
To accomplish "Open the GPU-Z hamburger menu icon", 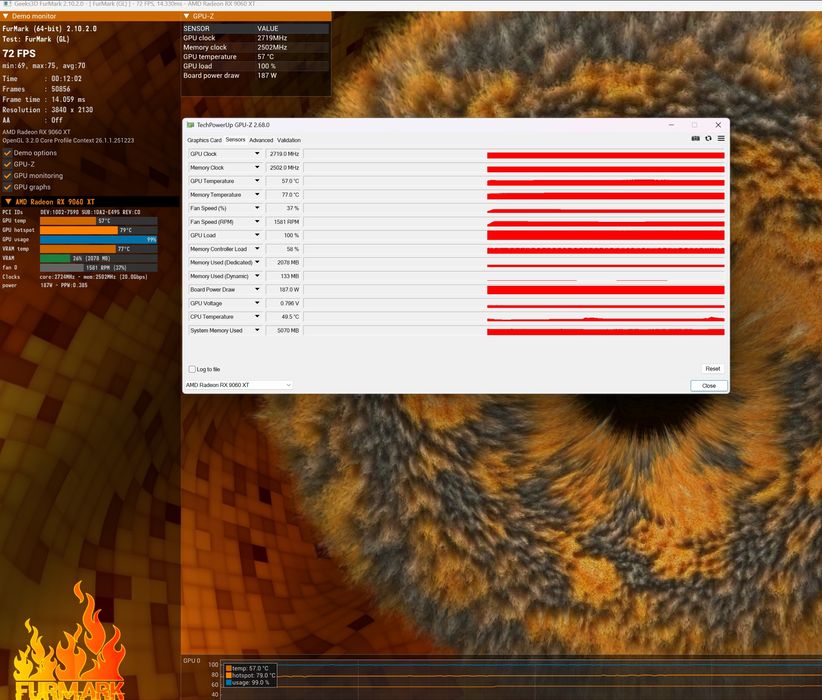I will (x=721, y=138).
